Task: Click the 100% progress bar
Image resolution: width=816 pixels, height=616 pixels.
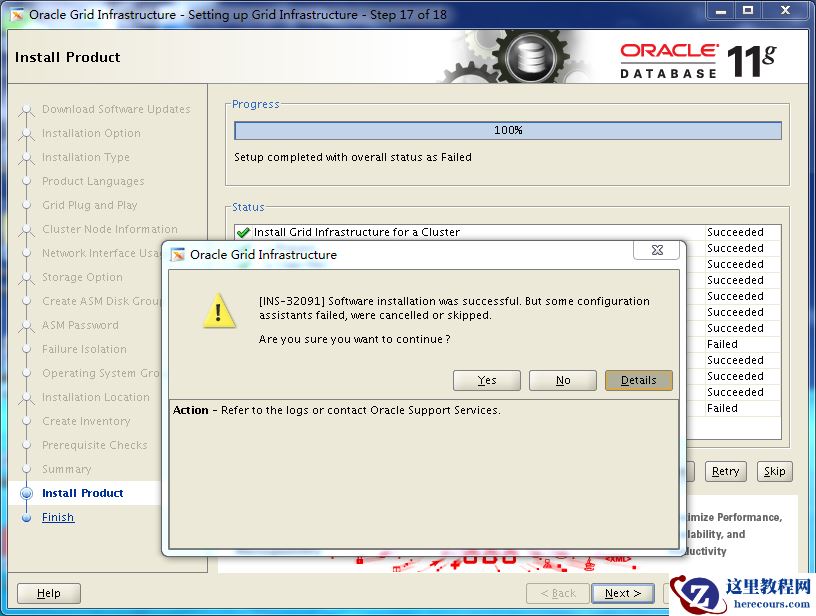Action: coord(508,131)
